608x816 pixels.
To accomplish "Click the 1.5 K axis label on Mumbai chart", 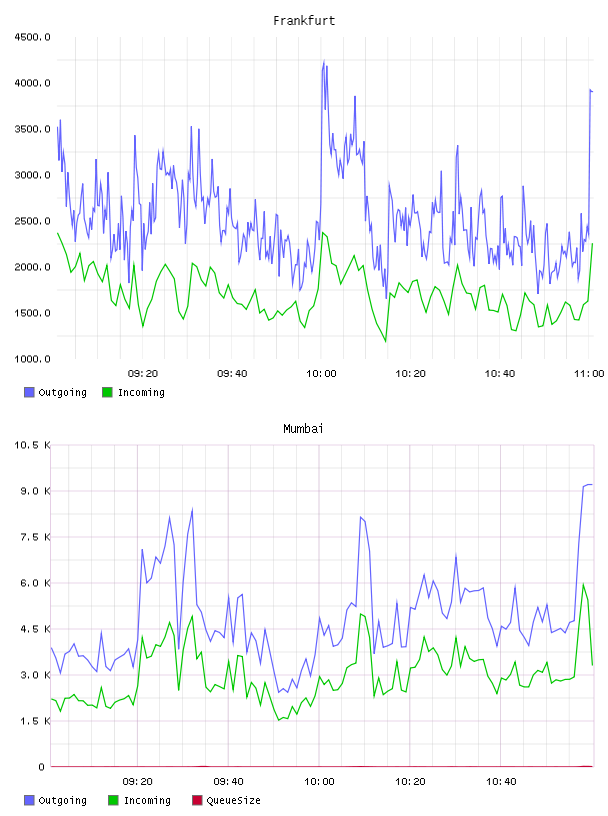I will point(35,721).
